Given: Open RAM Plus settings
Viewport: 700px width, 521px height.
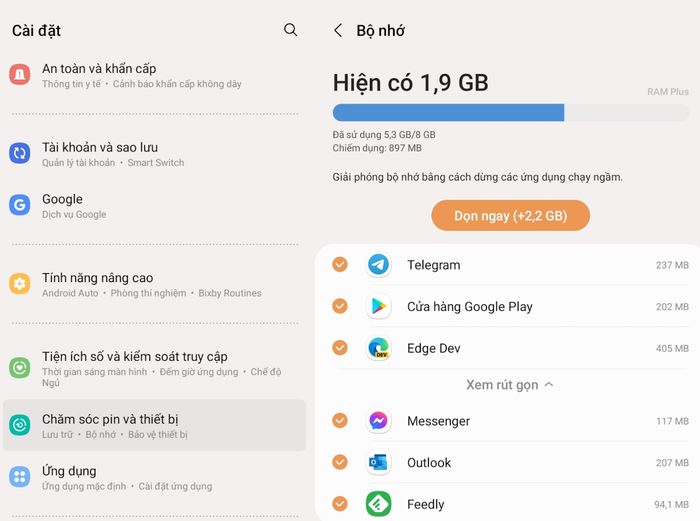Looking at the screenshot, I should [x=667, y=92].
